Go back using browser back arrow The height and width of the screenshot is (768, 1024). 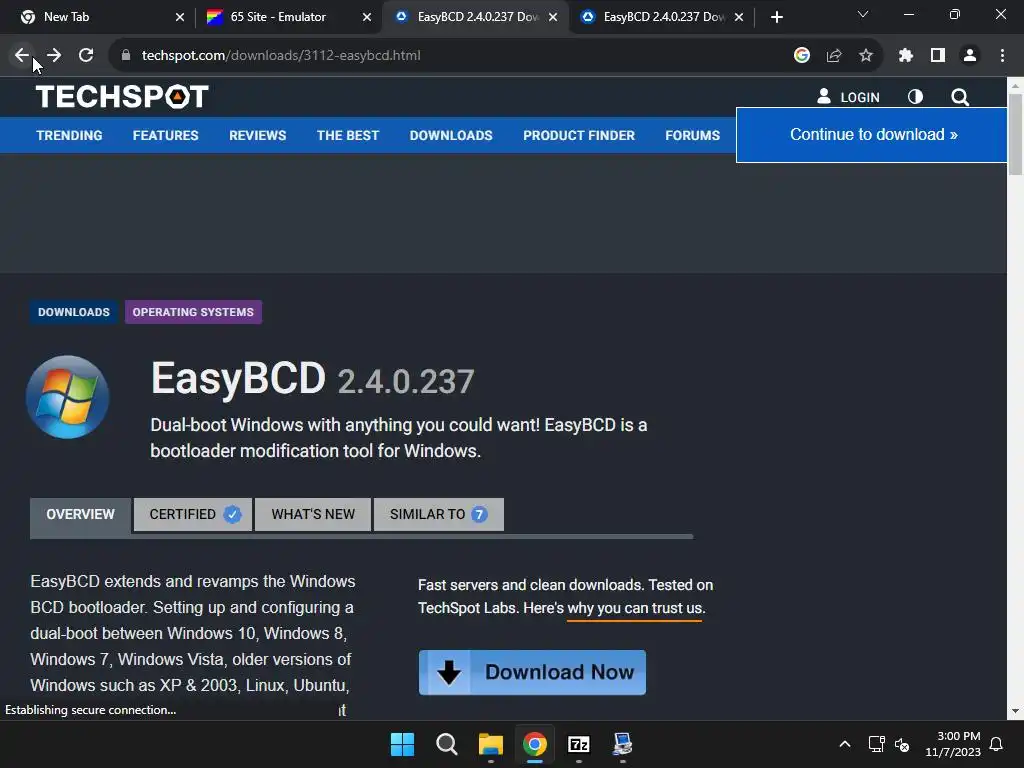point(22,56)
